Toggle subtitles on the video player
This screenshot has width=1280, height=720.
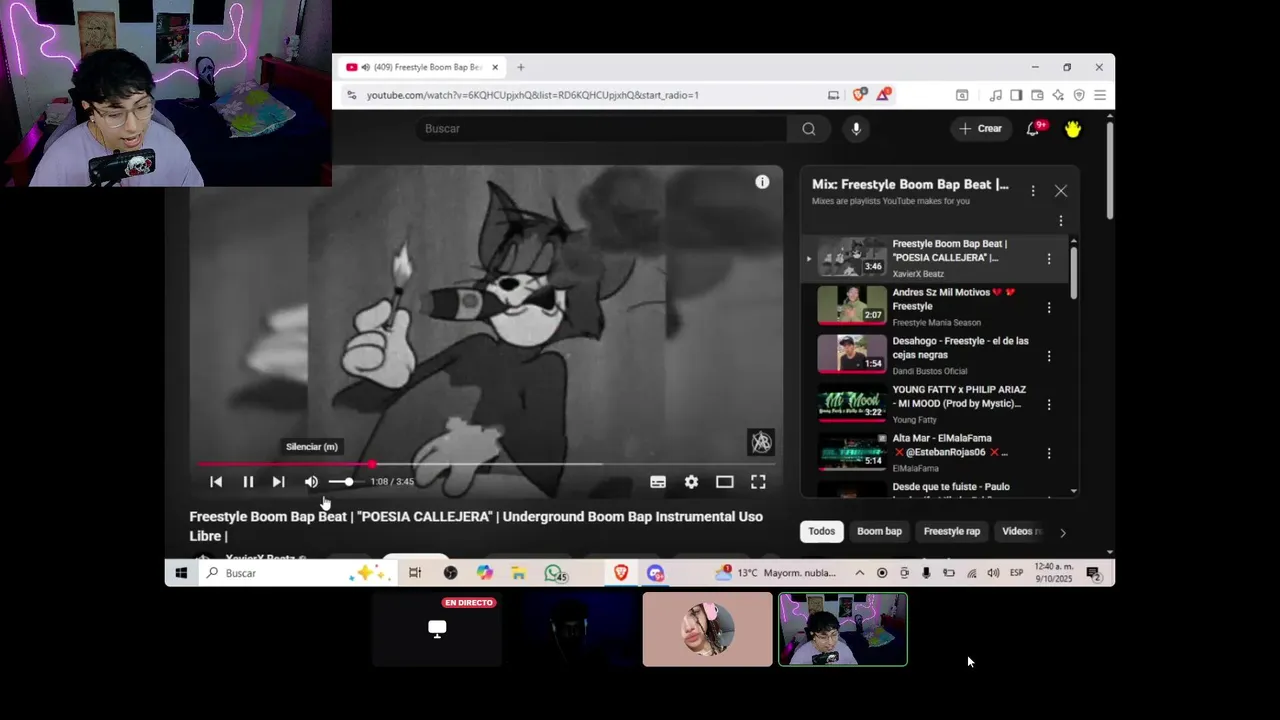point(658,482)
